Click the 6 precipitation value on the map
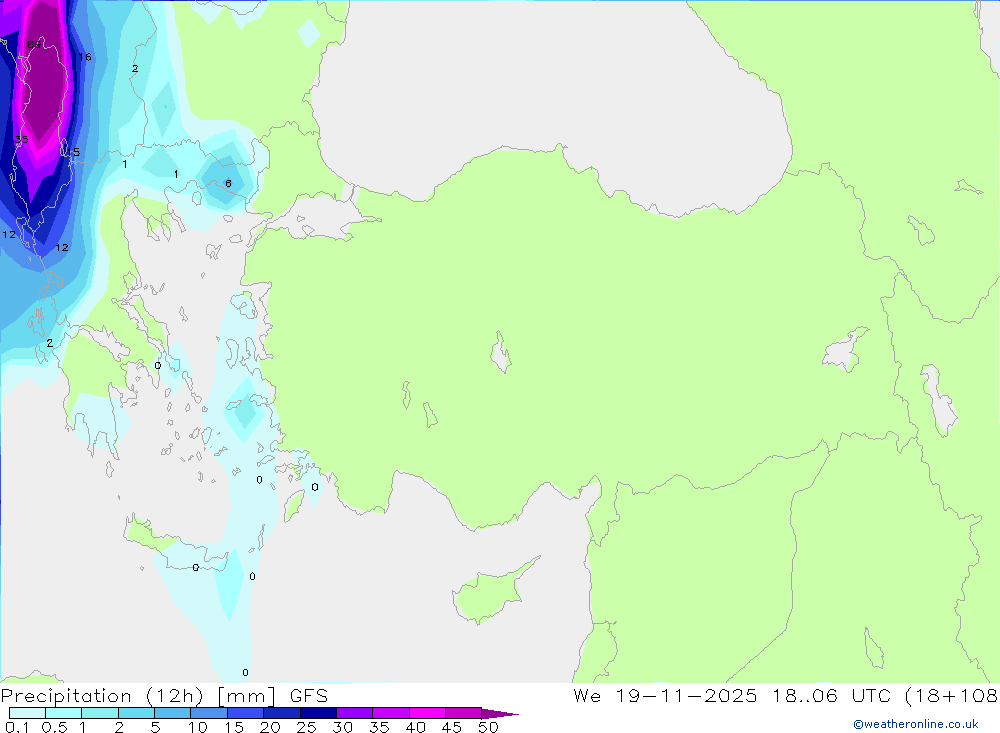The image size is (1000, 733). click(228, 184)
